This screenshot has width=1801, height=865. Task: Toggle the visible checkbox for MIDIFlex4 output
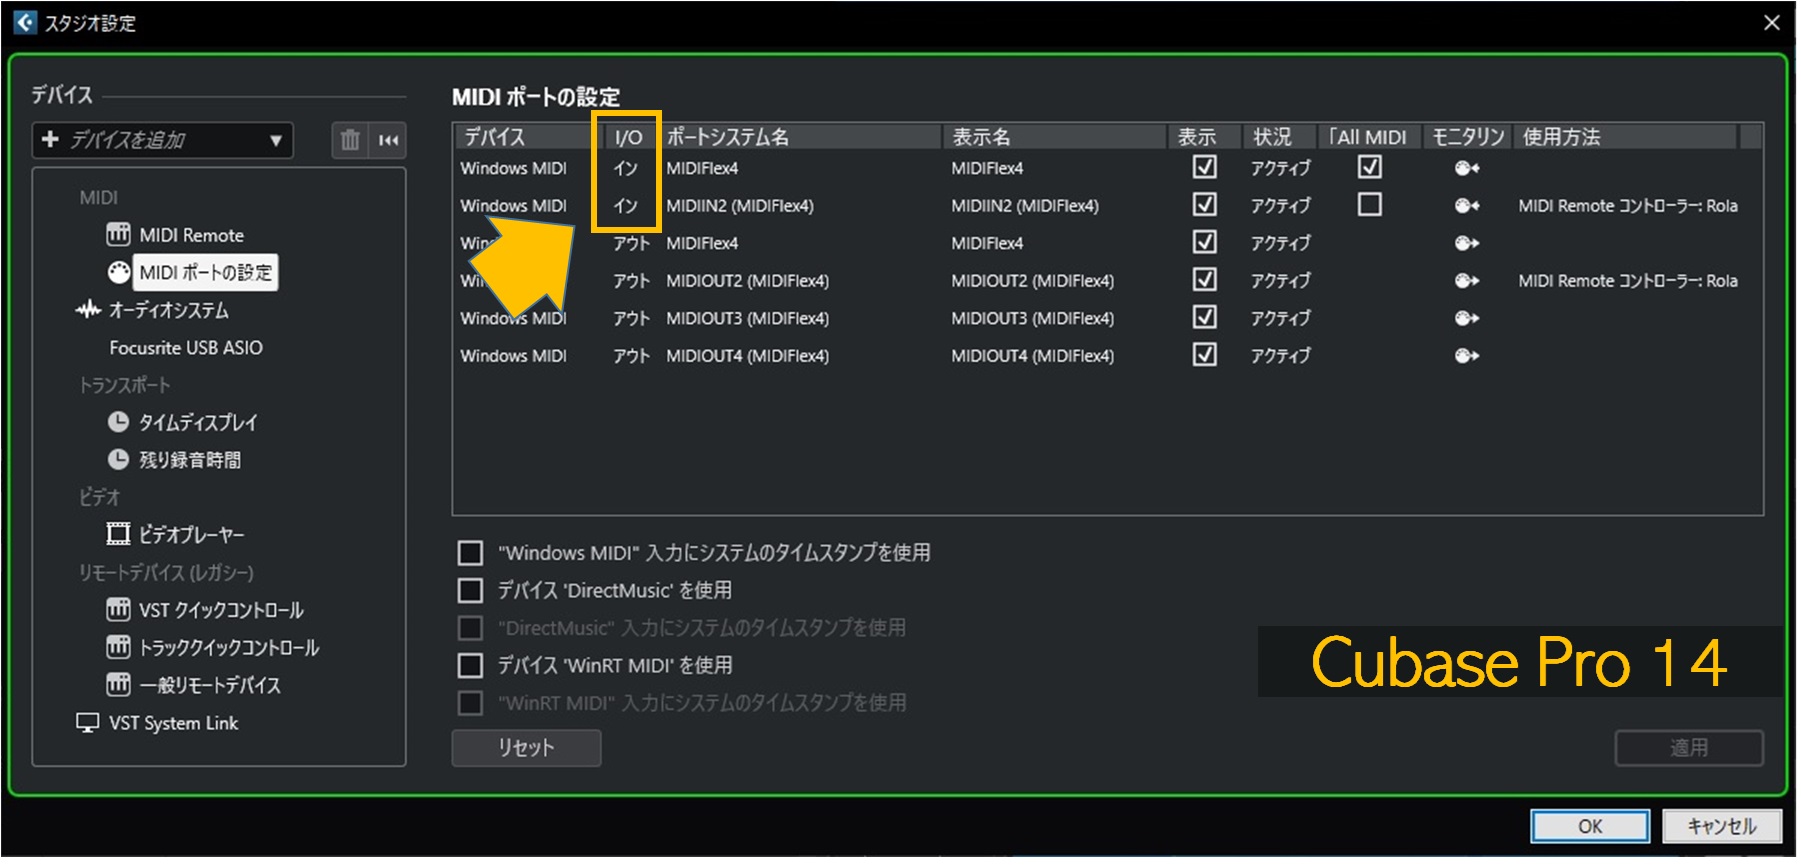coord(1205,242)
